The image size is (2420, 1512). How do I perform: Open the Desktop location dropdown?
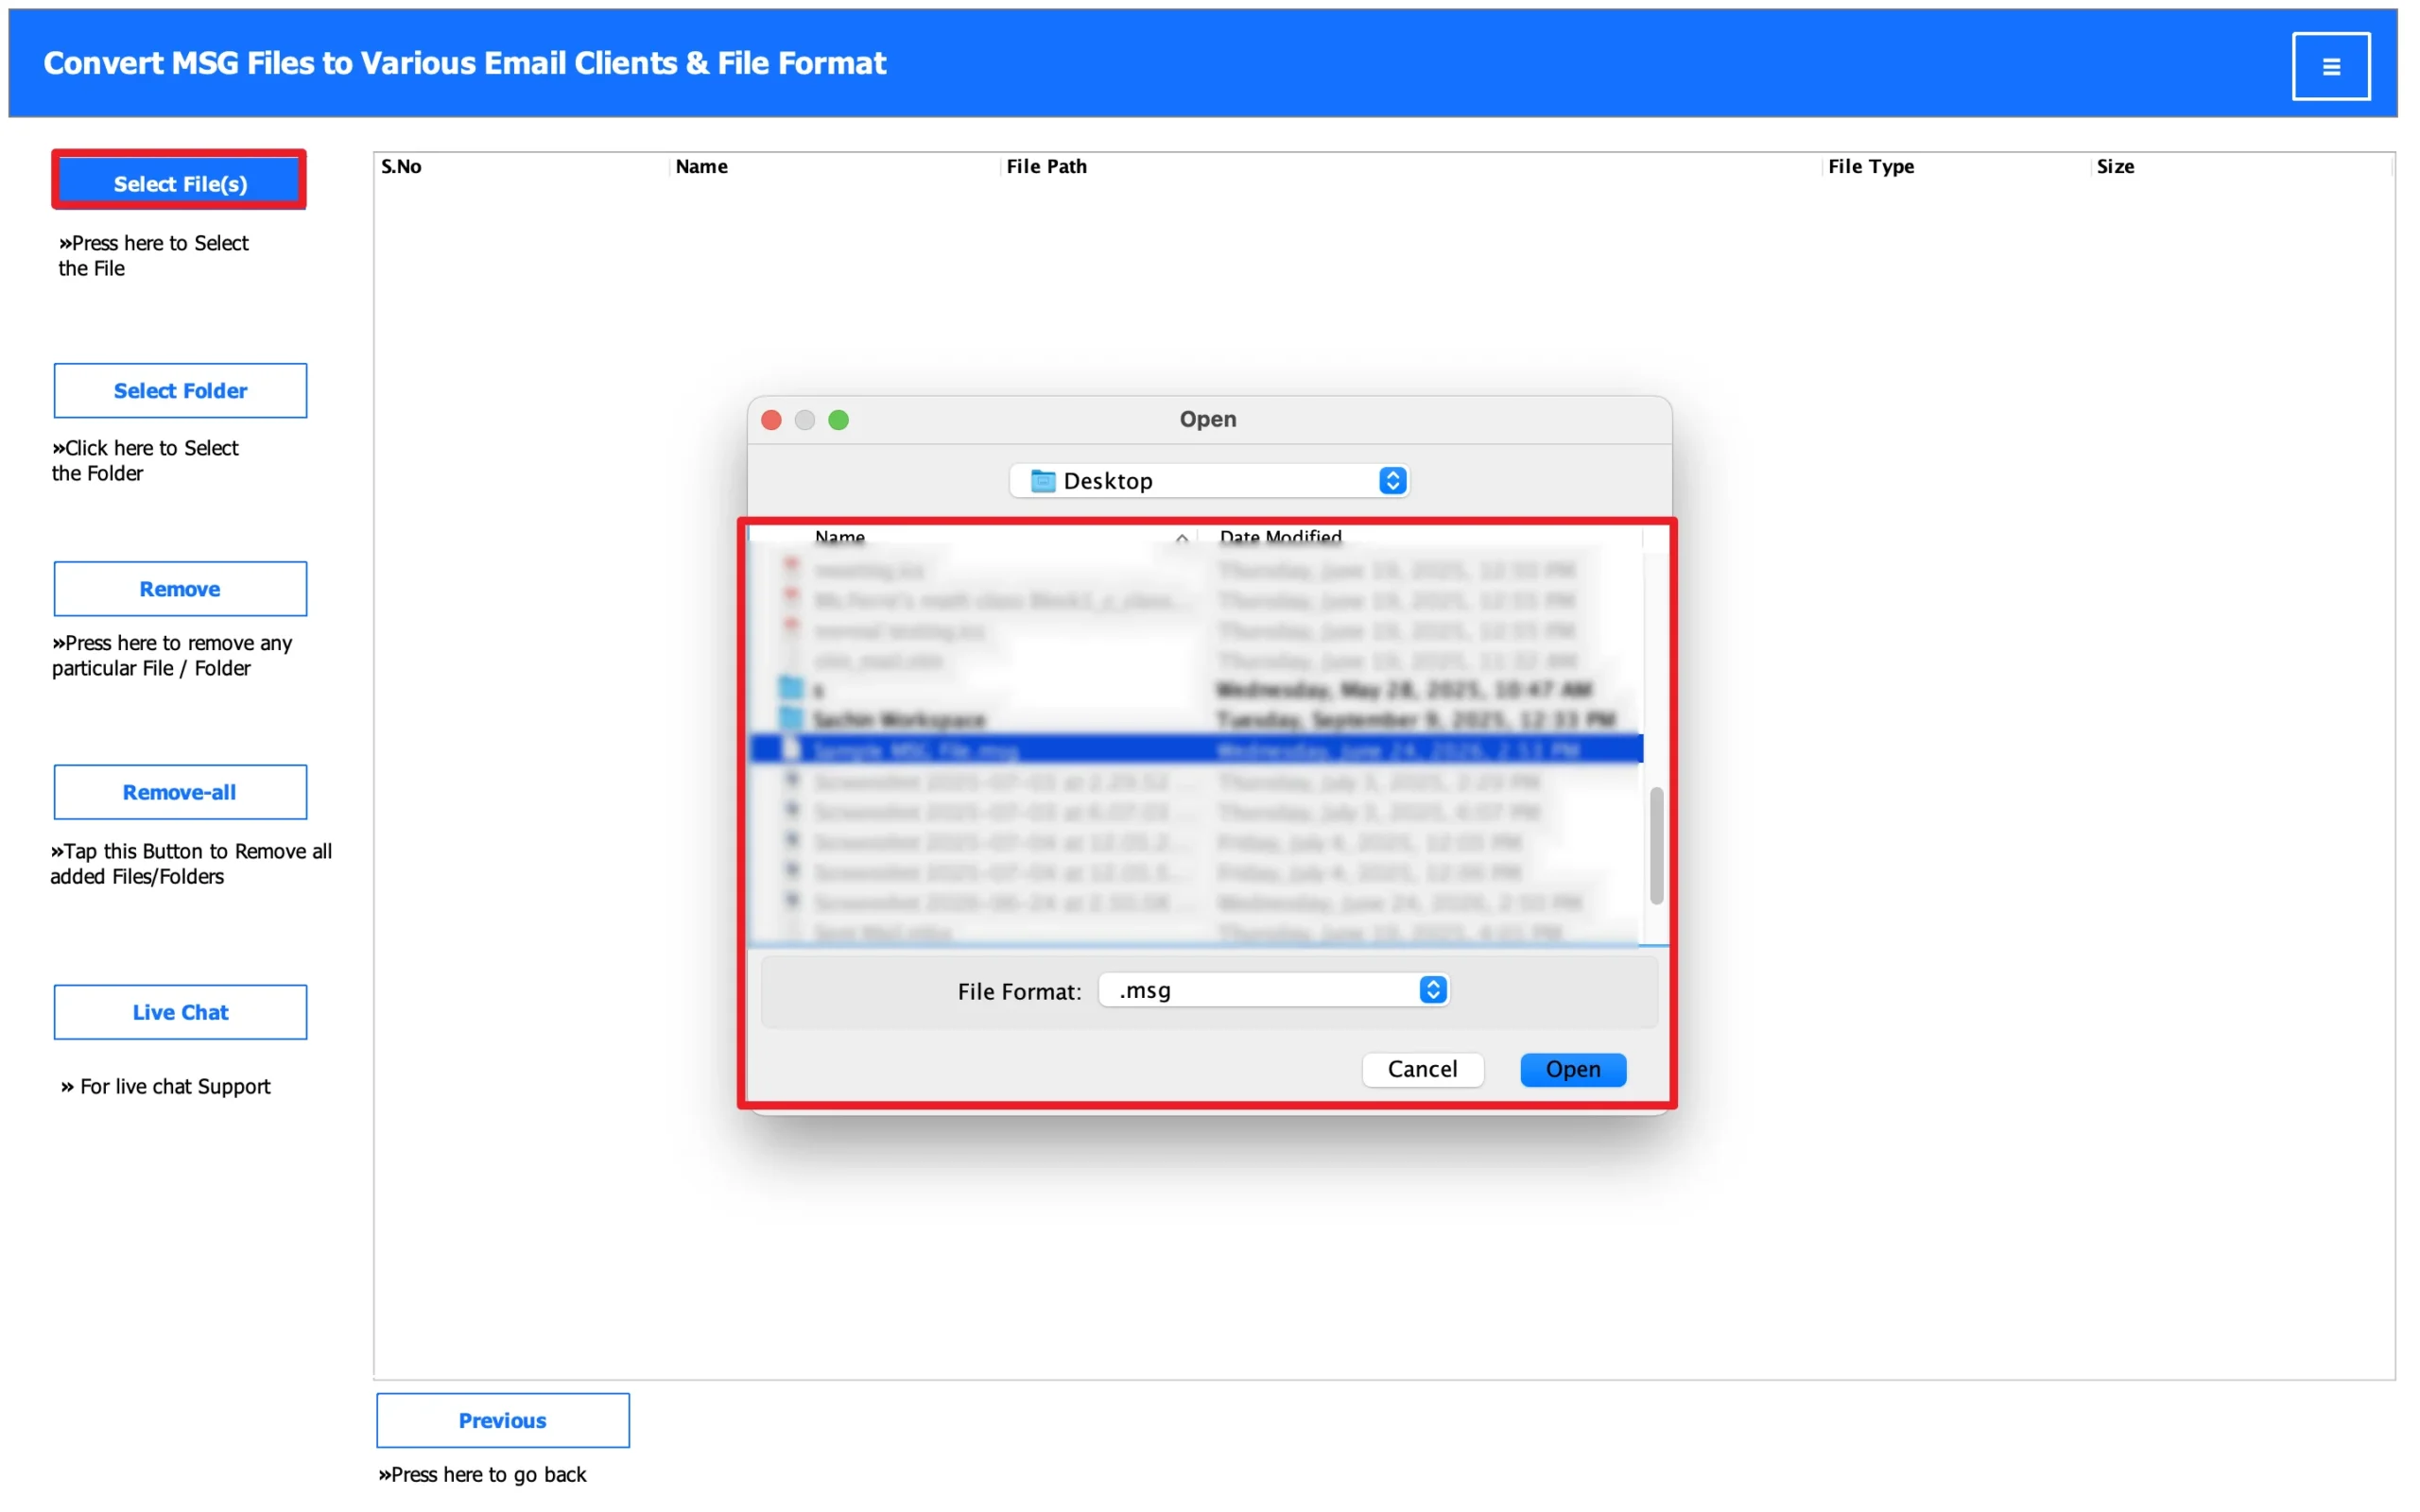click(1209, 480)
